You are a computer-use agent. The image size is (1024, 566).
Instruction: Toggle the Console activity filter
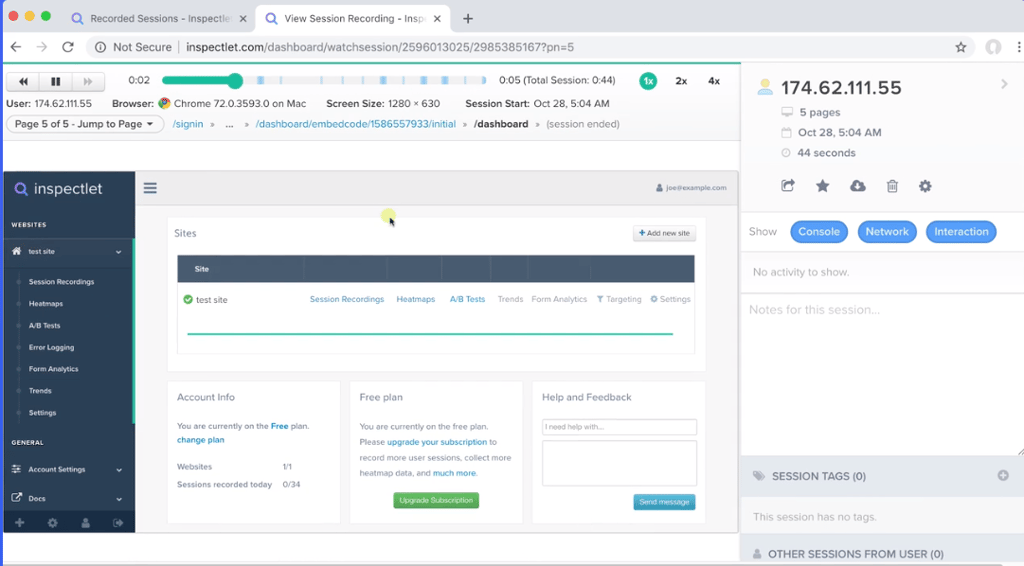coord(818,232)
